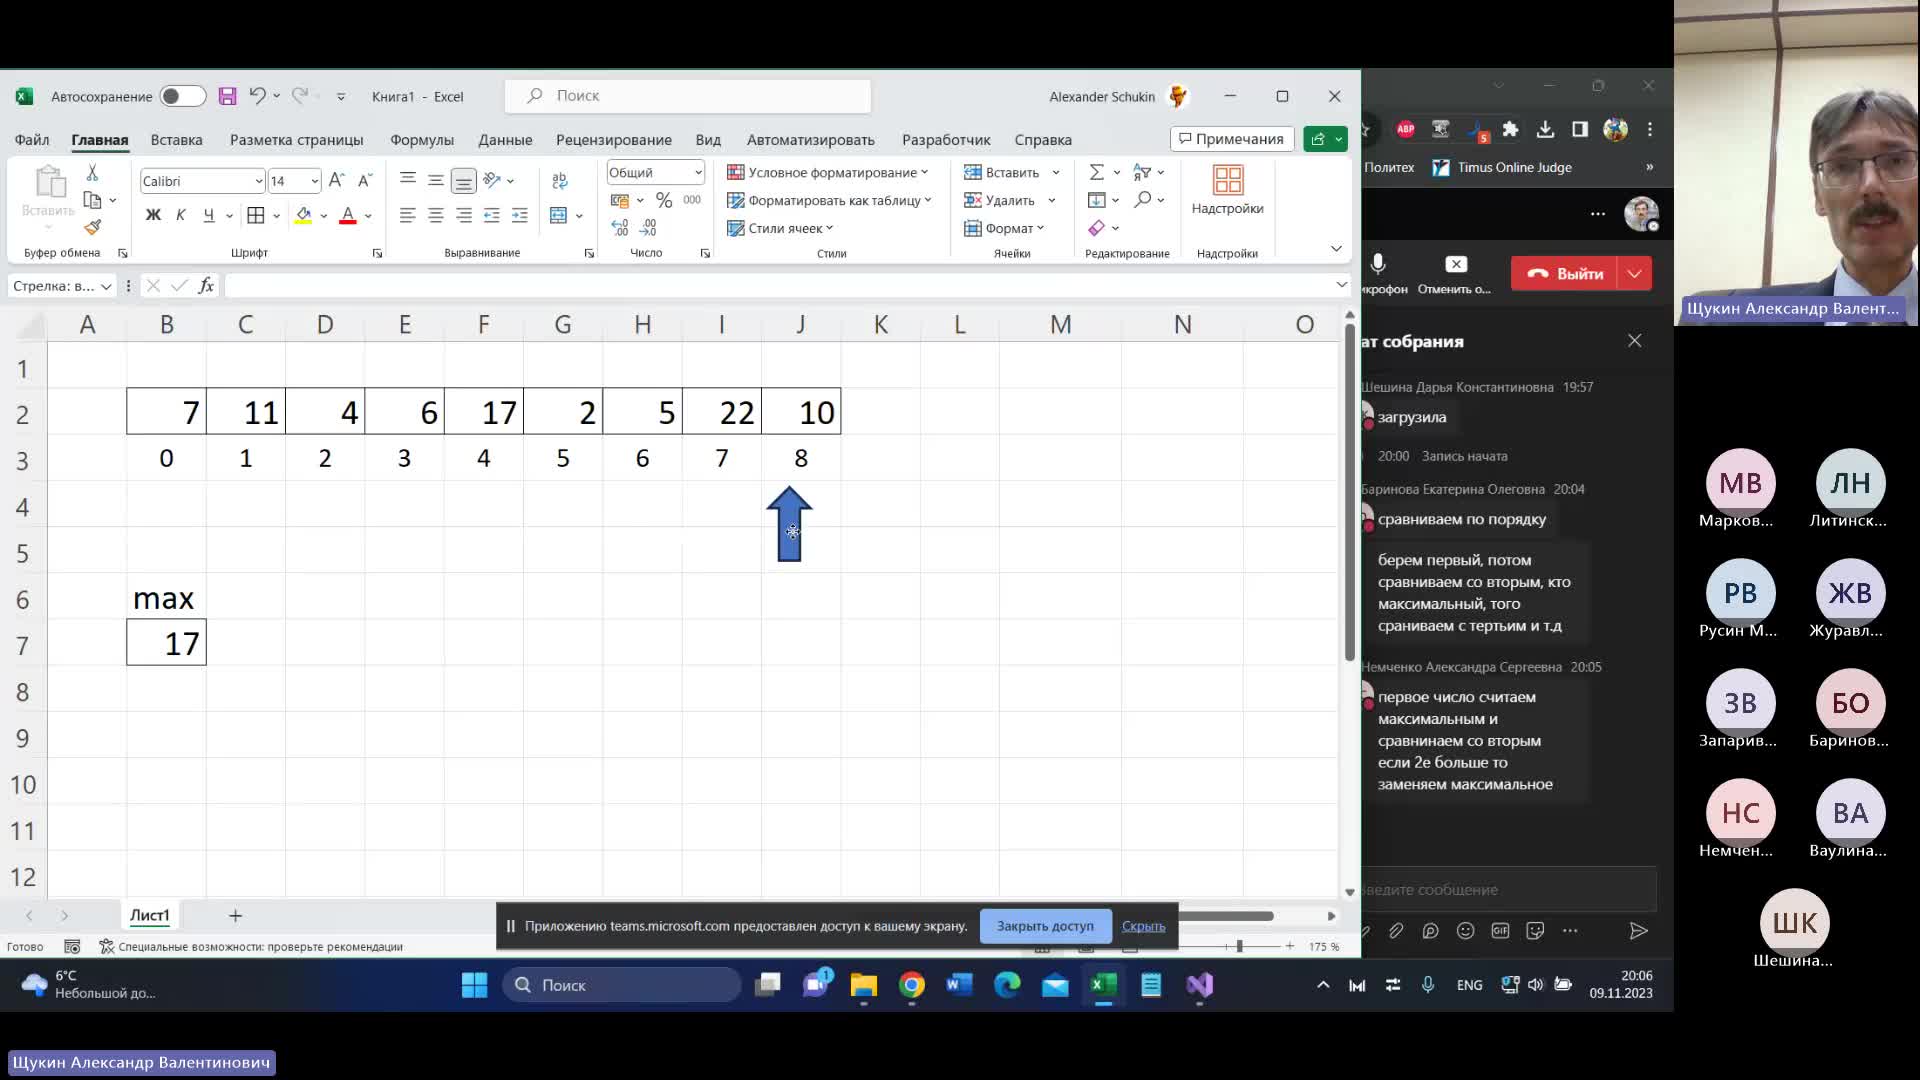Switch to the Вставка ribbon tab
Image resolution: width=1920 pixels, height=1080 pixels.
[176, 140]
